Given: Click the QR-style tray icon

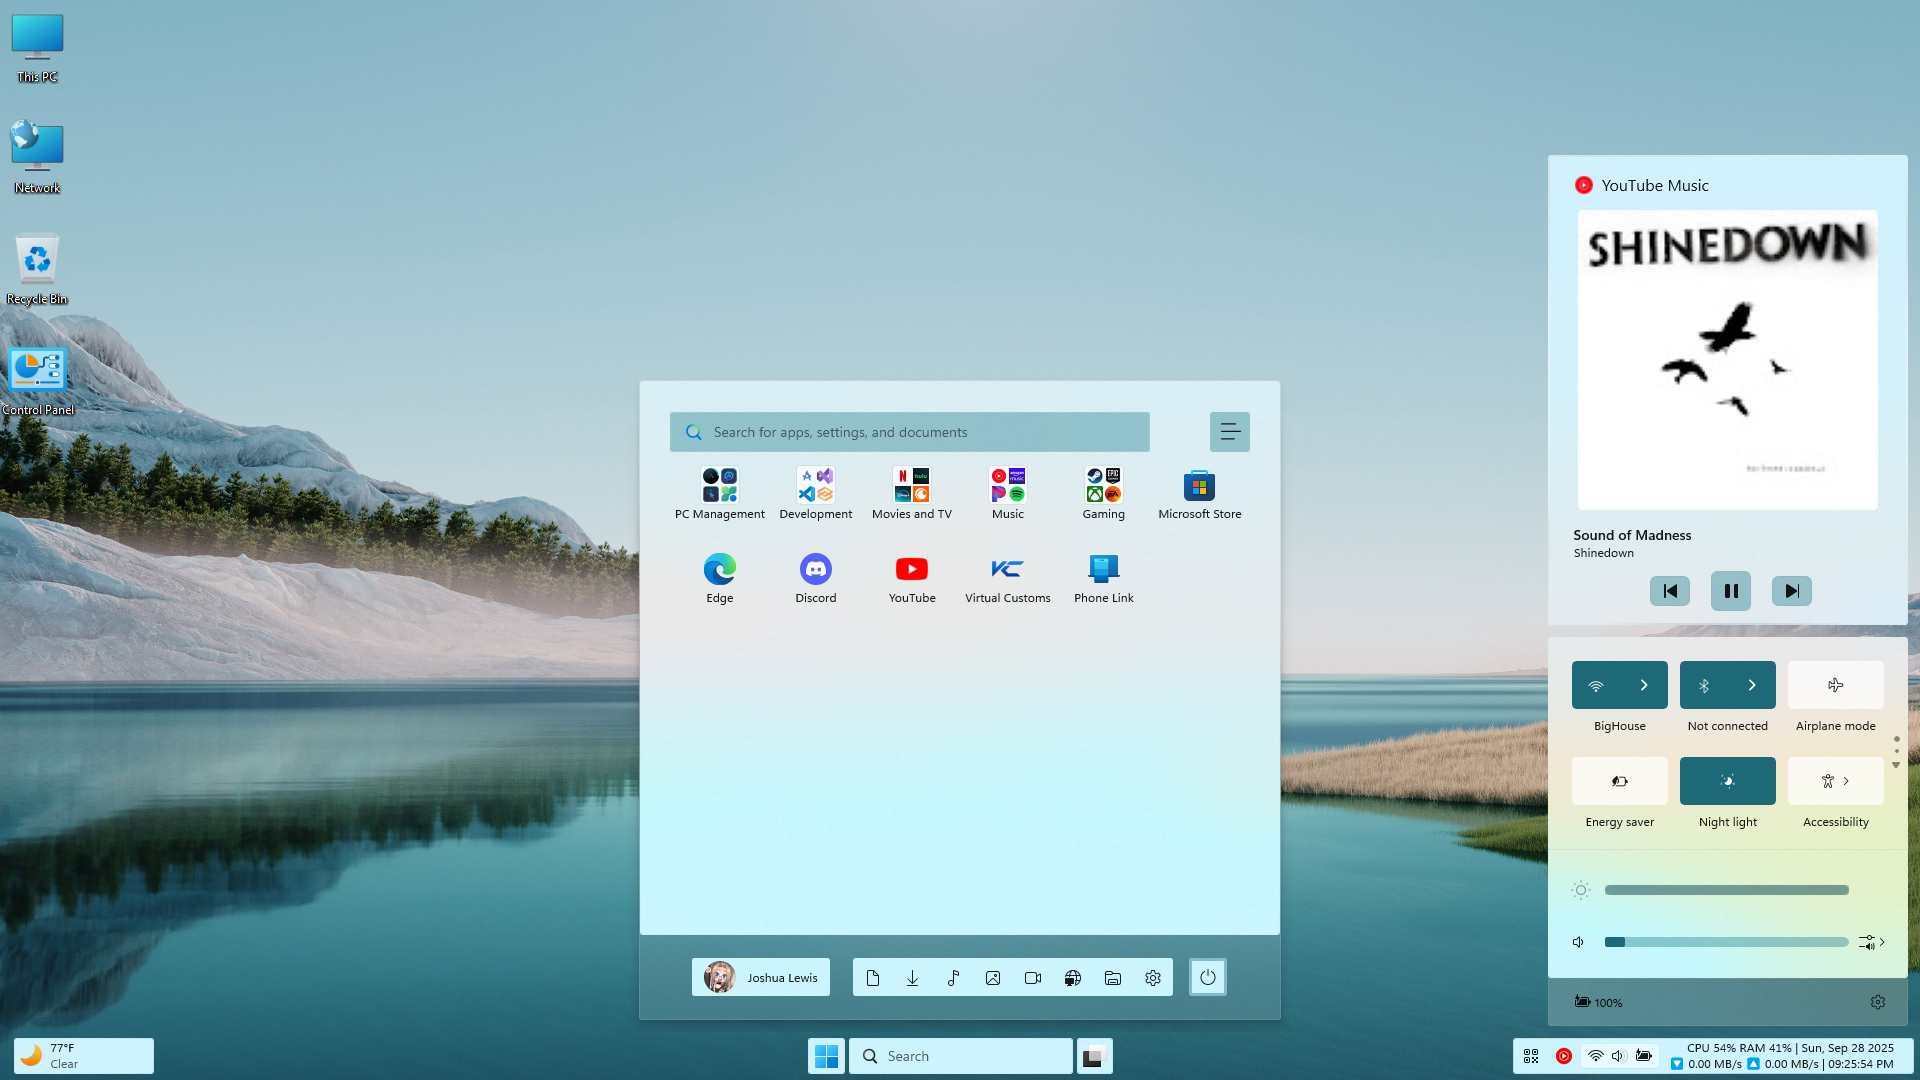Looking at the screenshot, I should [1531, 1056].
